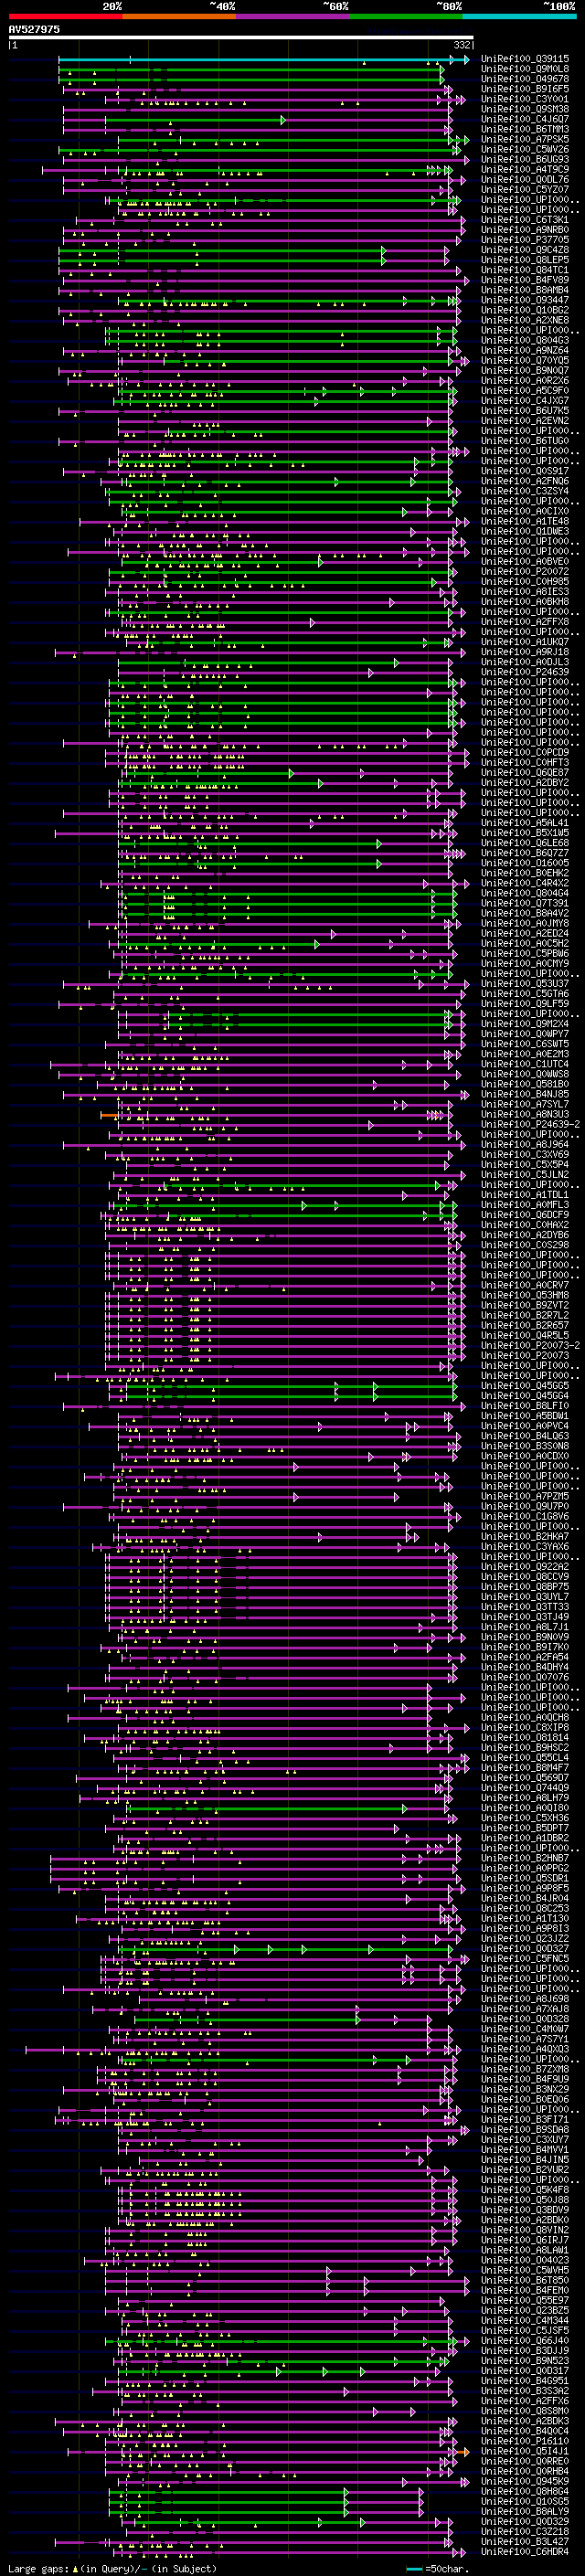Select the UniRef100_Q53HM8 label
Viewport: 585px width, 2576px height.
click(525, 1295)
